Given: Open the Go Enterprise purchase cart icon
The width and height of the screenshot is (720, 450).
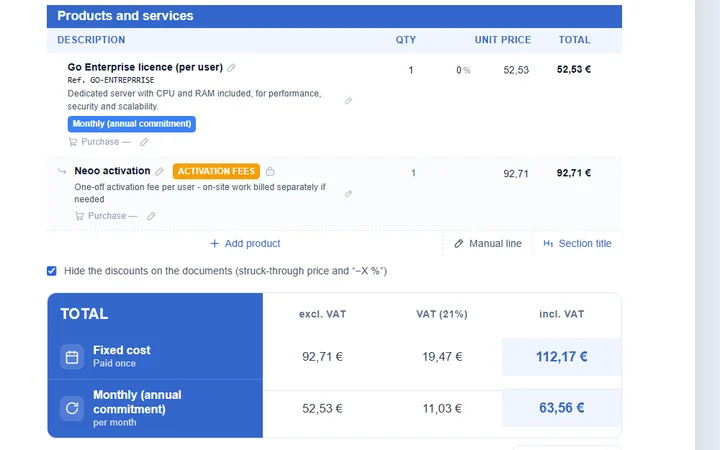Looking at the screenshot, I should [x=73, y=142].
